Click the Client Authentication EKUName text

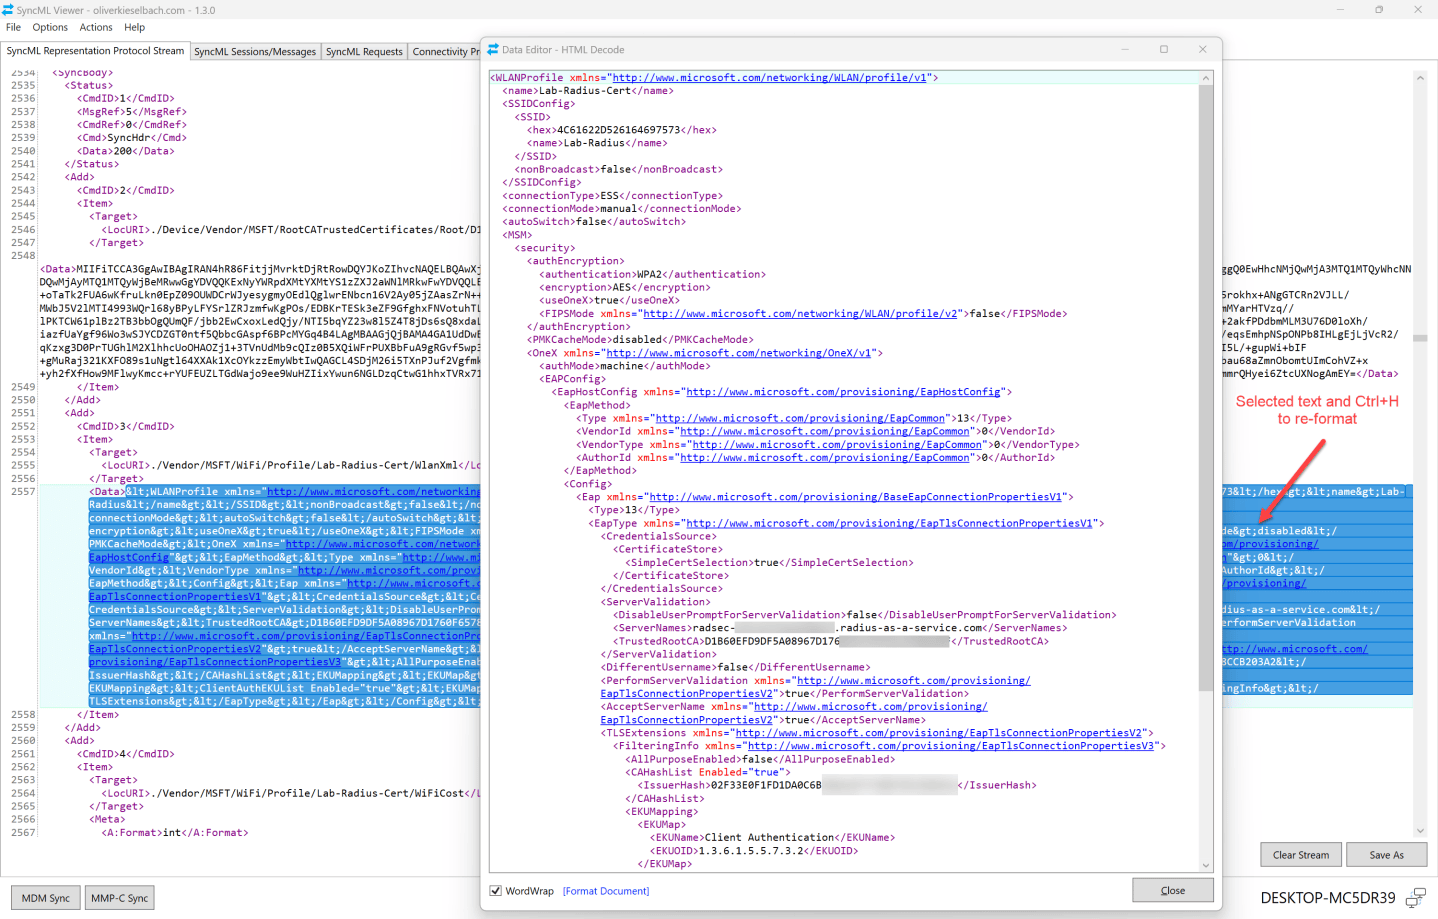769,838
